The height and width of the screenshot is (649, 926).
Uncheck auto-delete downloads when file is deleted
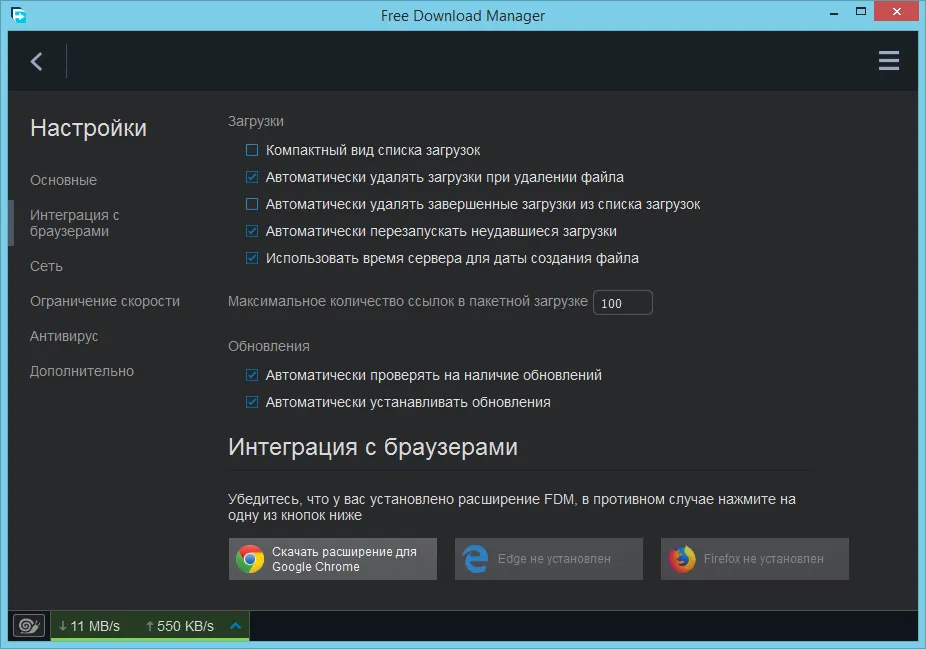(x=252, y=177)
